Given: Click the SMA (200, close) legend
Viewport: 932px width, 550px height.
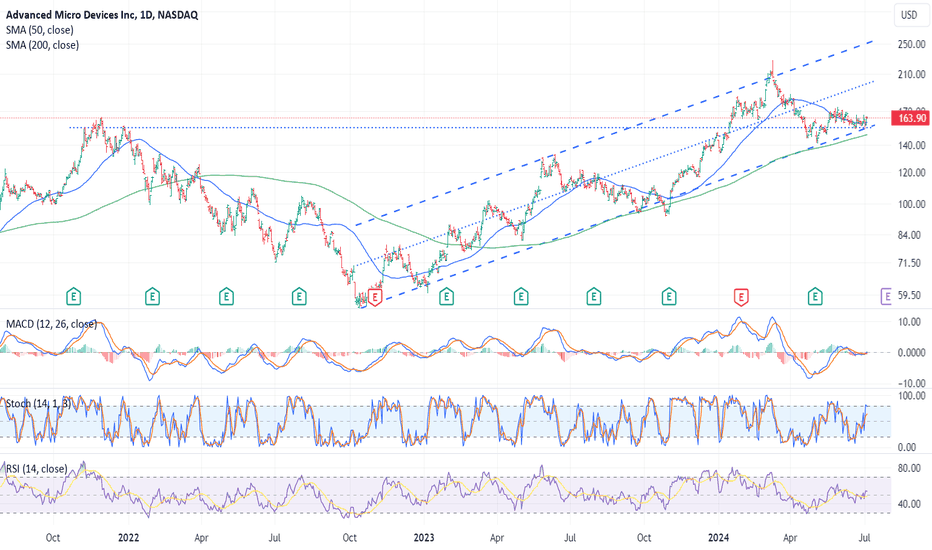Looking at the screenshot, I should (42, 45).
